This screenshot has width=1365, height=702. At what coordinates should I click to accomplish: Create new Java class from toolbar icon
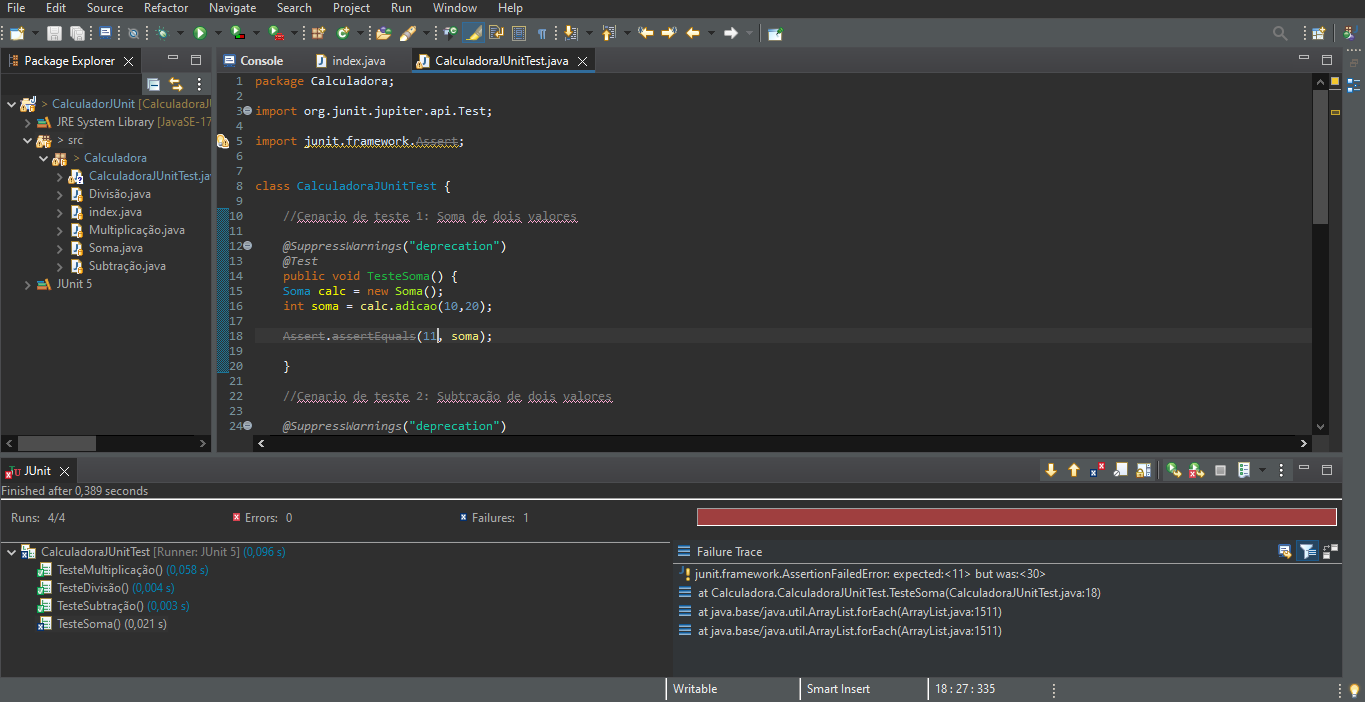click(x=342, y=33)
